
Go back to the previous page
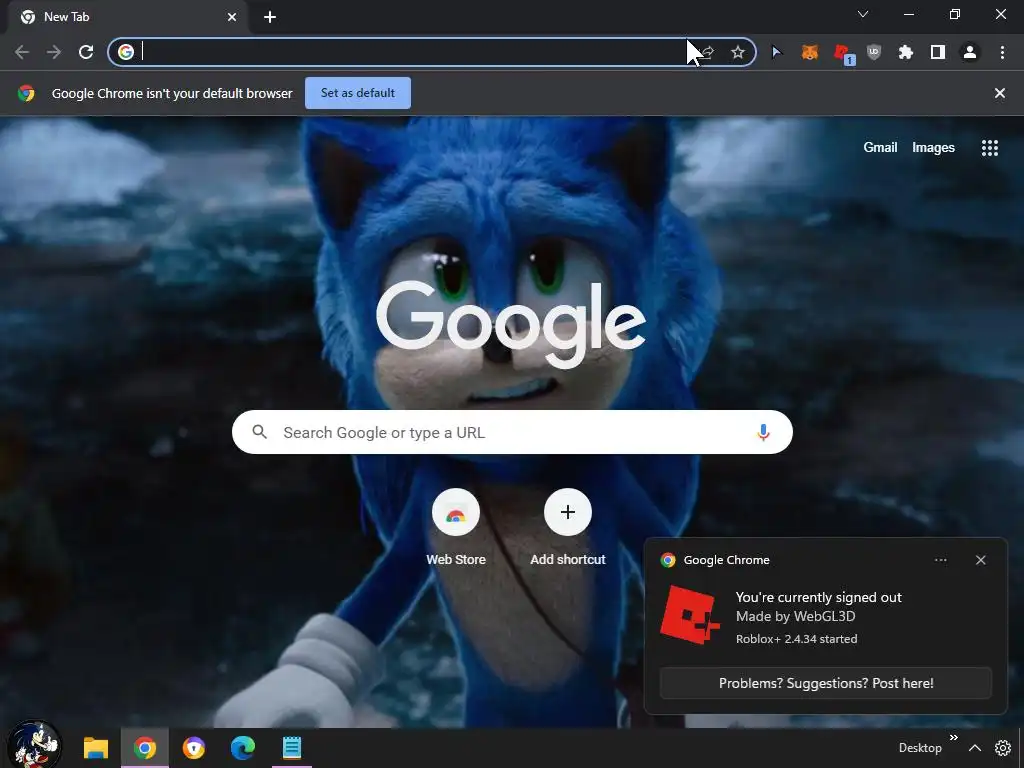pos(22,52)
